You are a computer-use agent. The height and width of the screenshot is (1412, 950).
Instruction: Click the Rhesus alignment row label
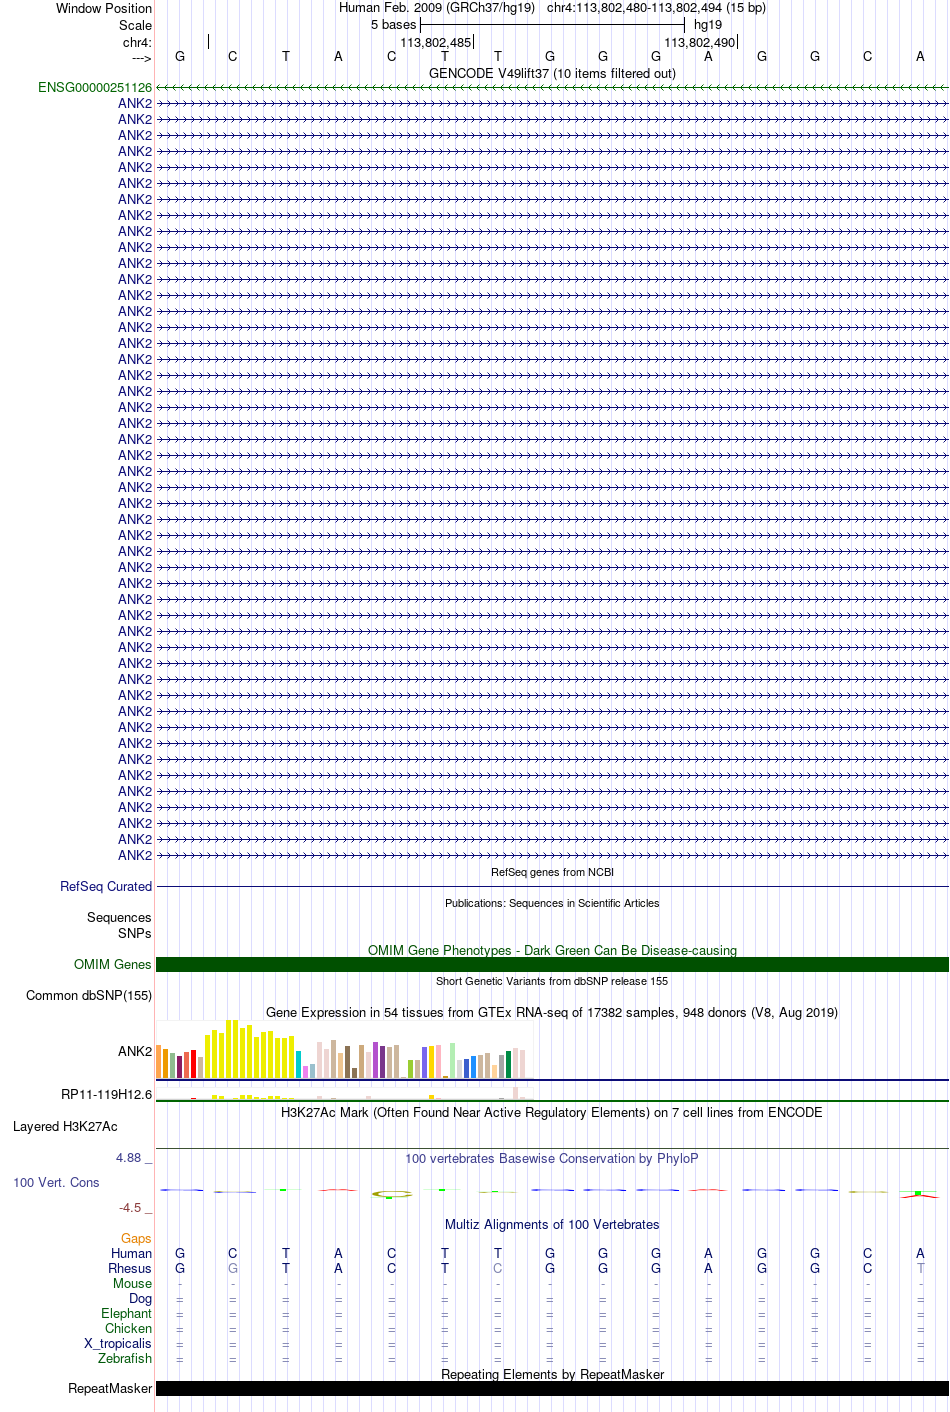click(130, 1268)
